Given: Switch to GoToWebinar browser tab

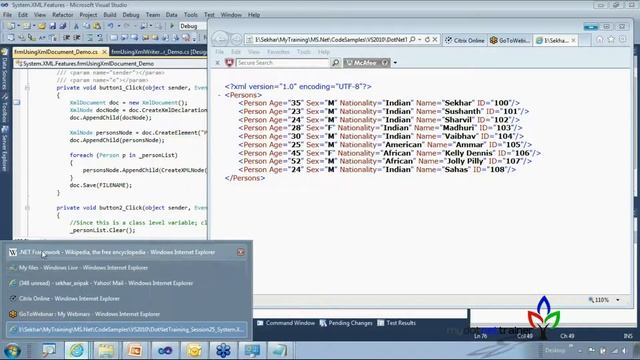Looking at the screenshot, I should [x=510, y=40].
